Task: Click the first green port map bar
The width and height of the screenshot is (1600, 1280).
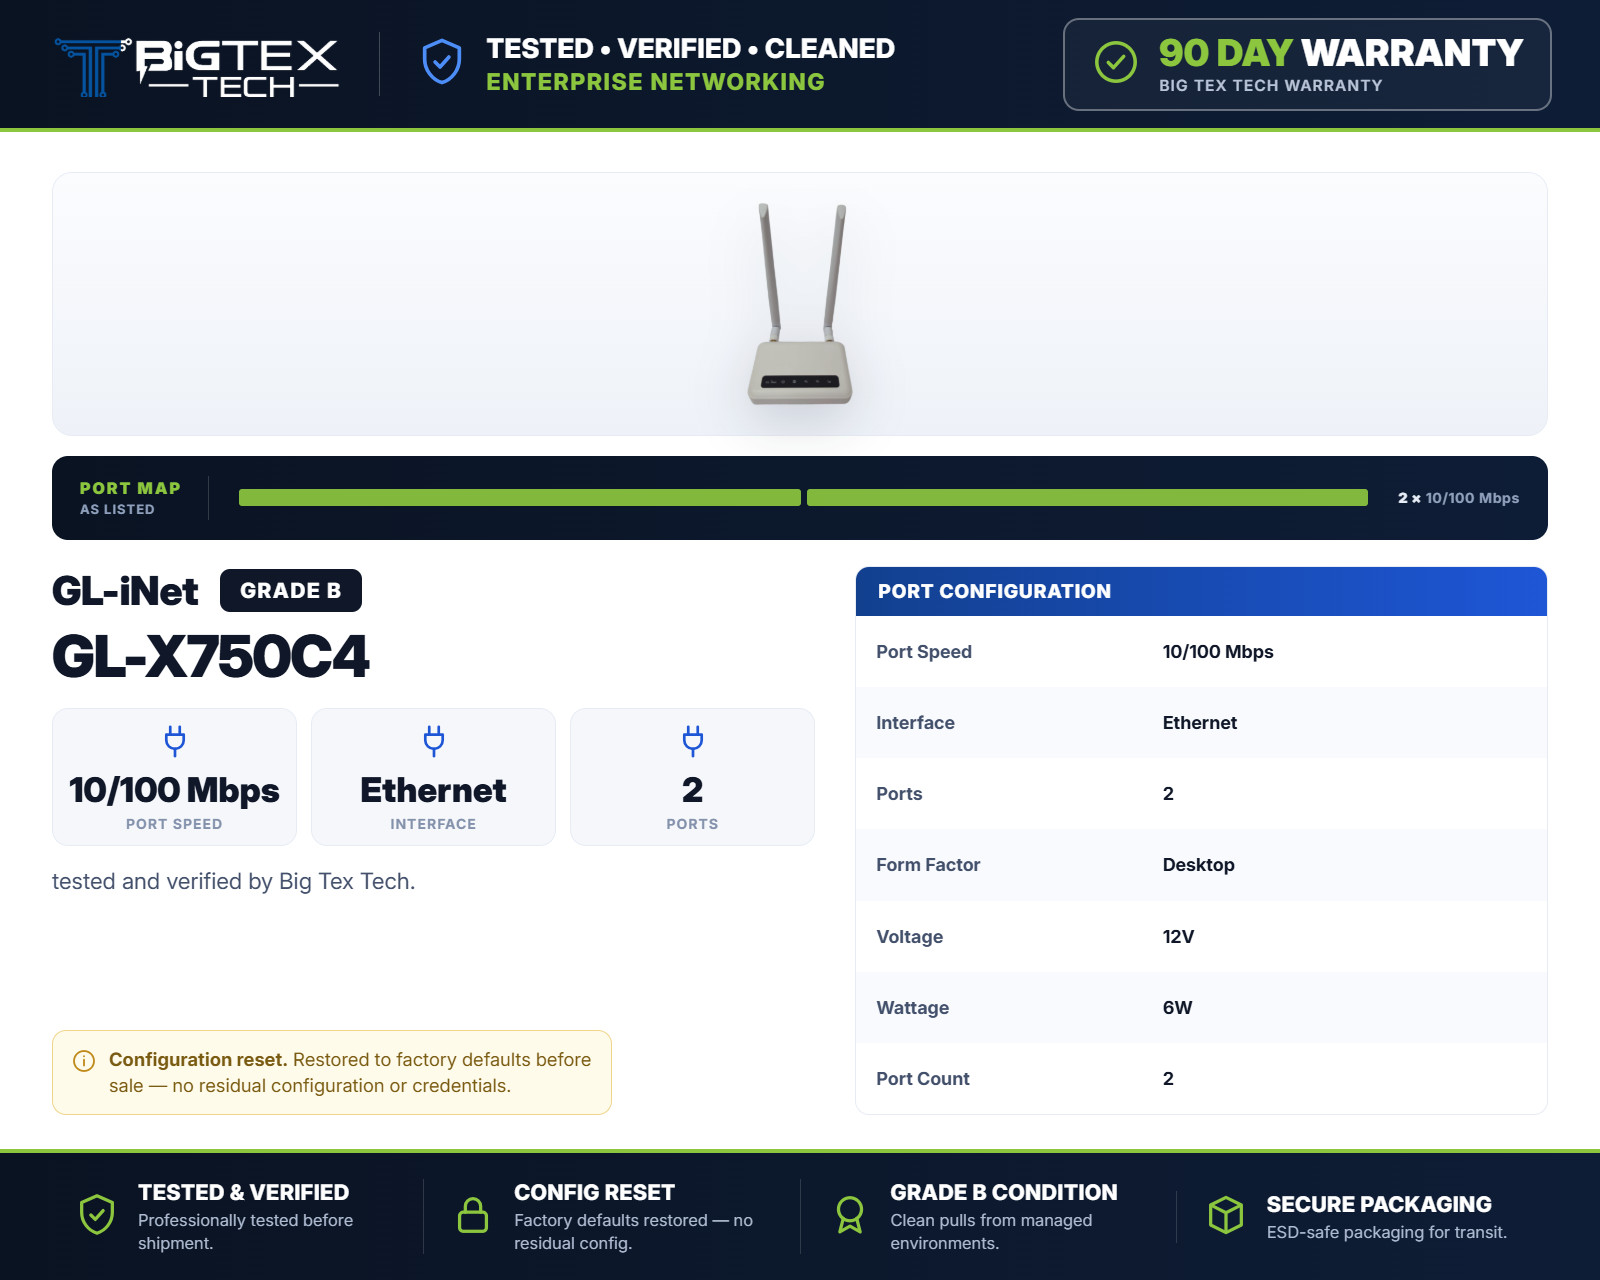Action: 520,498
